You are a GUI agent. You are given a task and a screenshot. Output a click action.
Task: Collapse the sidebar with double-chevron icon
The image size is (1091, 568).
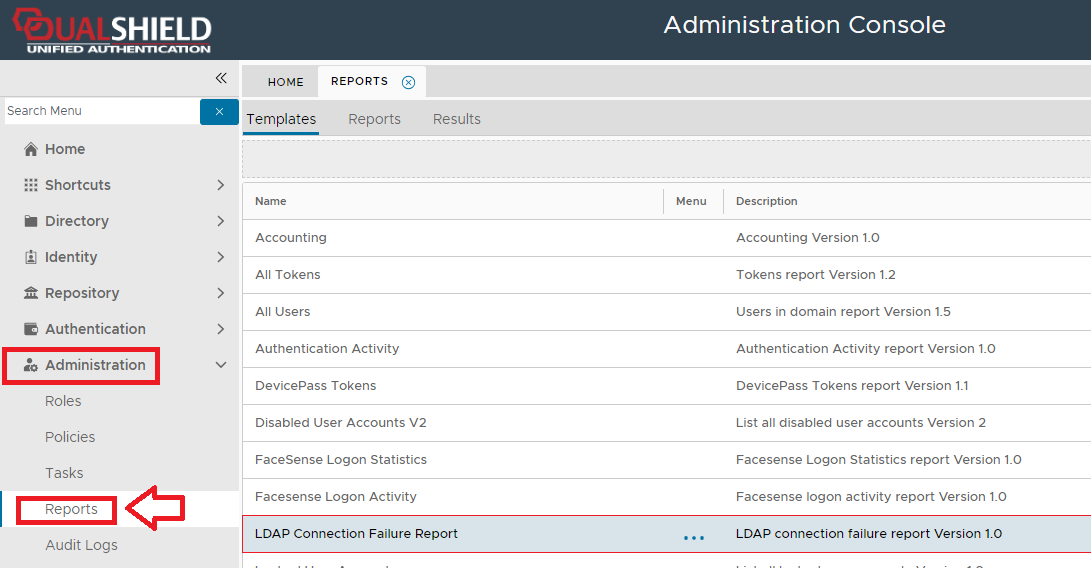221,78
